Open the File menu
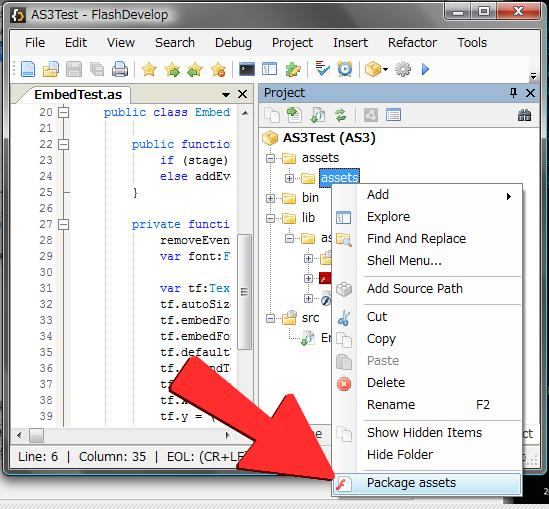 point(35,43)
